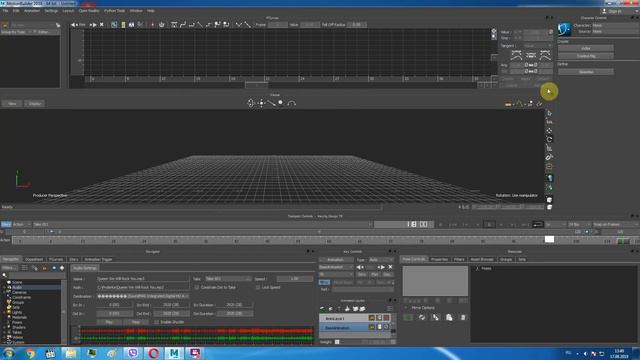The height and width of the screenshot is (360, 640).
Task: Select the Select Object tool in the viewer toolbar
Action: click(x=549, y=113)
